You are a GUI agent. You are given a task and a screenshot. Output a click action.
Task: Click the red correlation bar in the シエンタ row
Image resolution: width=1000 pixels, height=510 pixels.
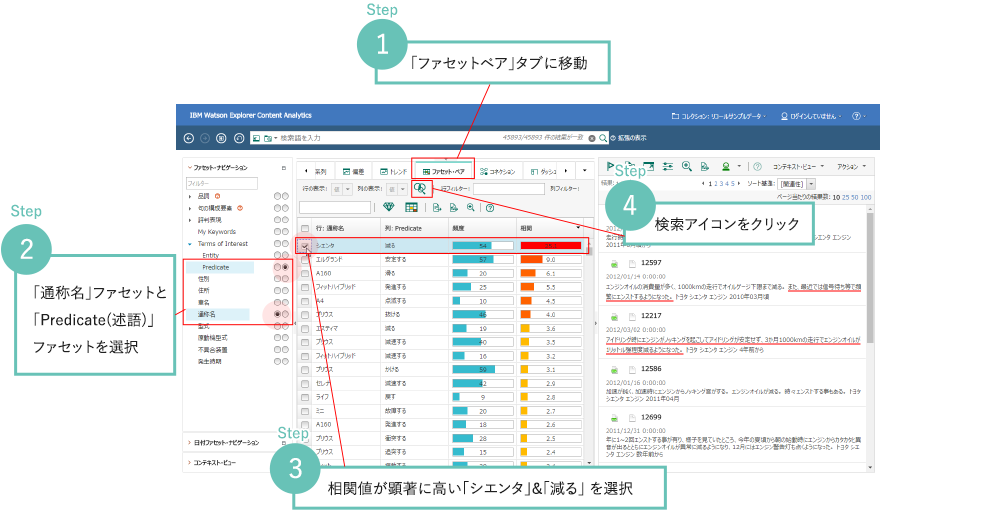click(x=551, y=245)
